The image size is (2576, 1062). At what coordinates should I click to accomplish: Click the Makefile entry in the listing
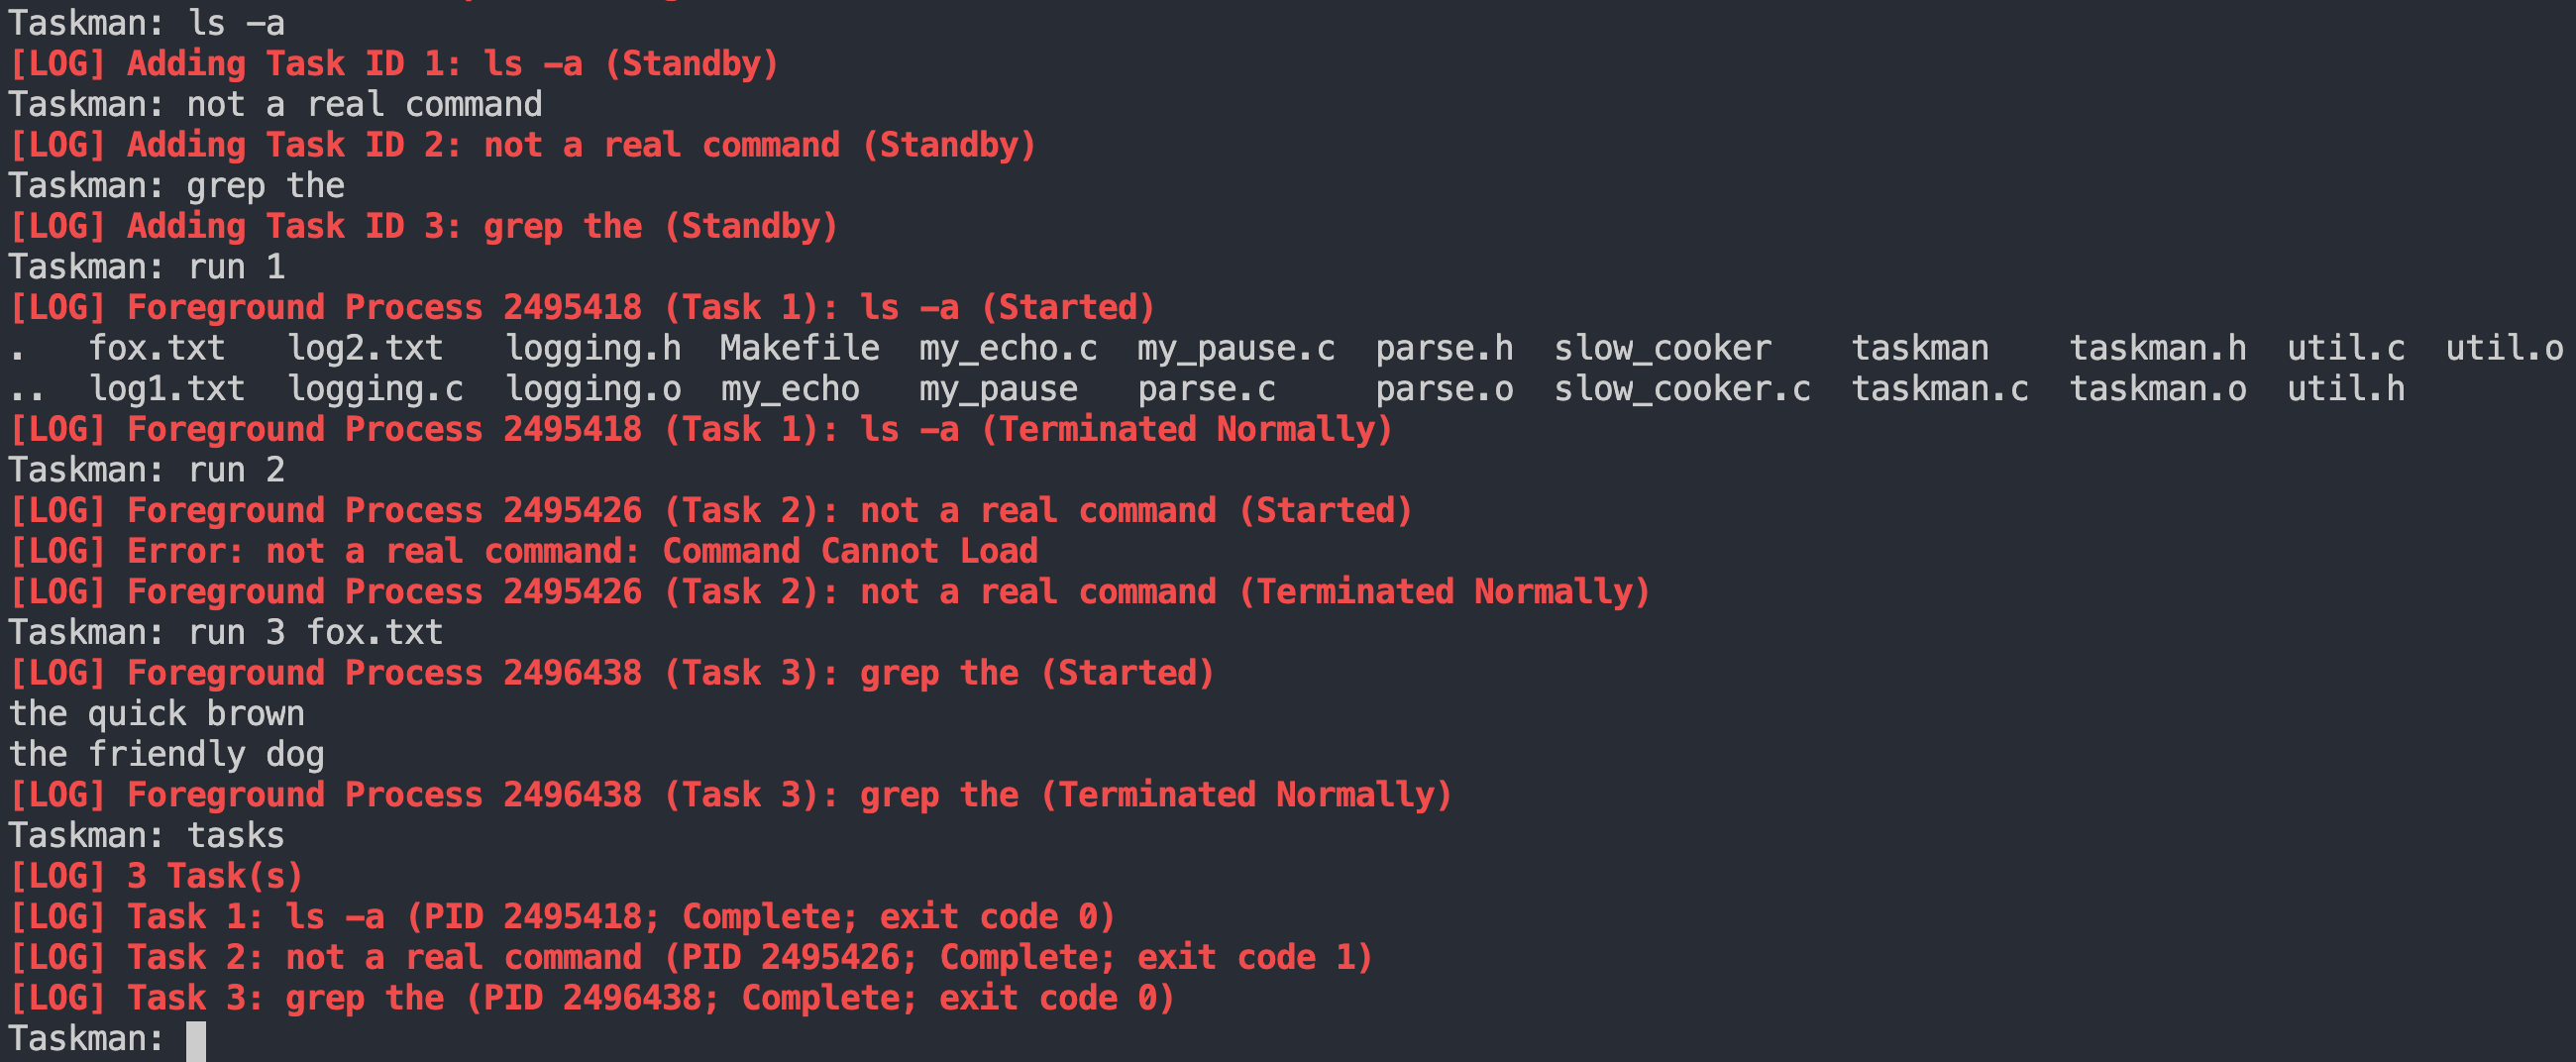coord(800,348)
